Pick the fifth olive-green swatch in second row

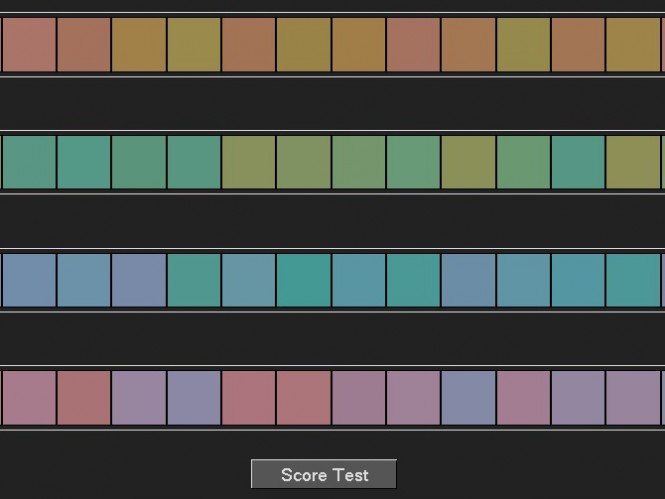click(249, 162)
